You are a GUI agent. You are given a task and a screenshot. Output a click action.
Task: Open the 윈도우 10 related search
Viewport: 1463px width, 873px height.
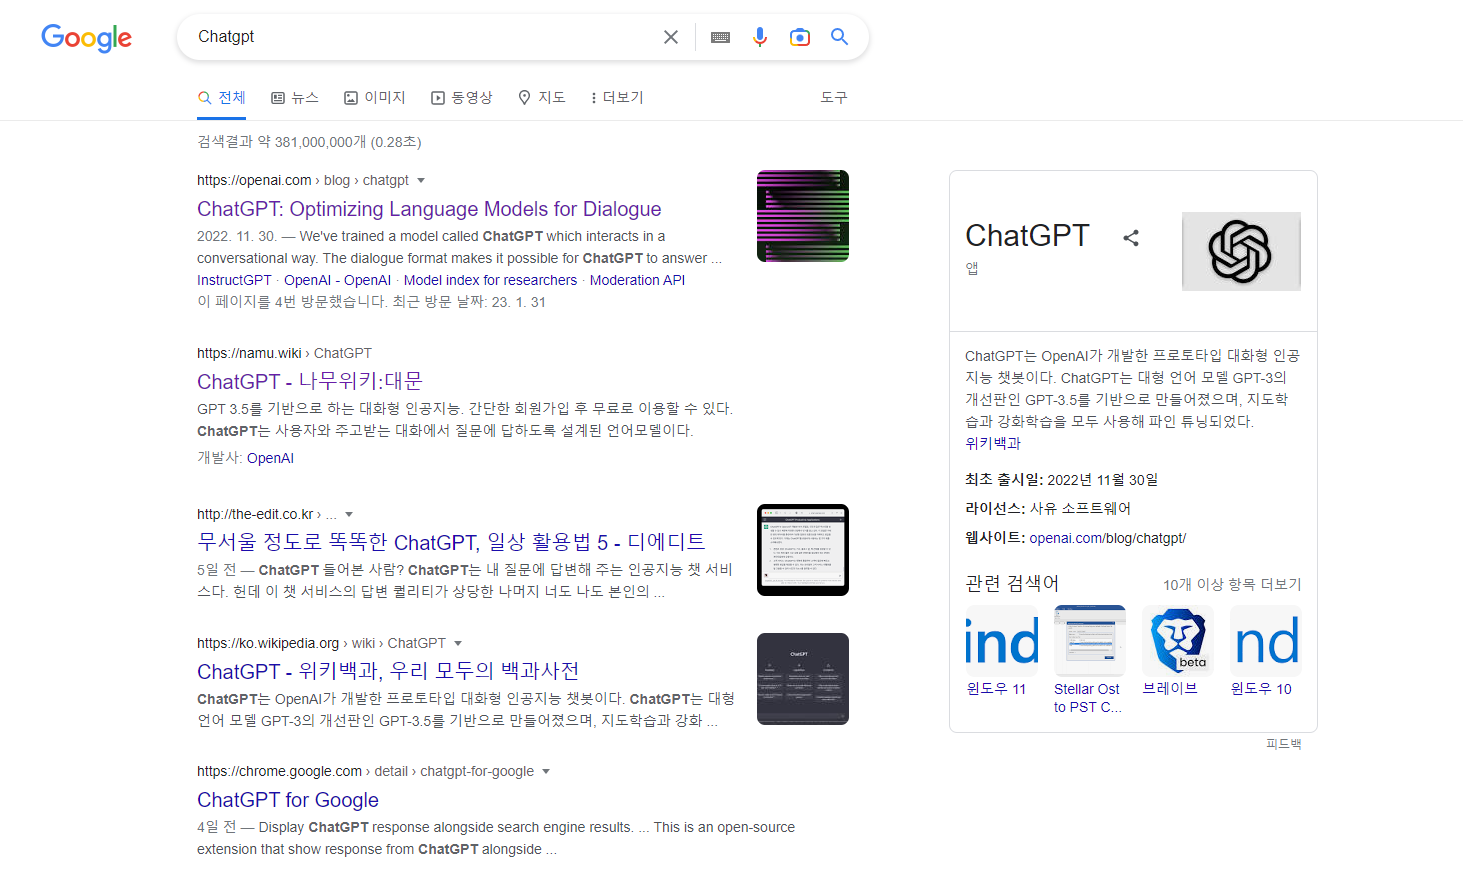pyautogui.click(x=1266, y=651)
